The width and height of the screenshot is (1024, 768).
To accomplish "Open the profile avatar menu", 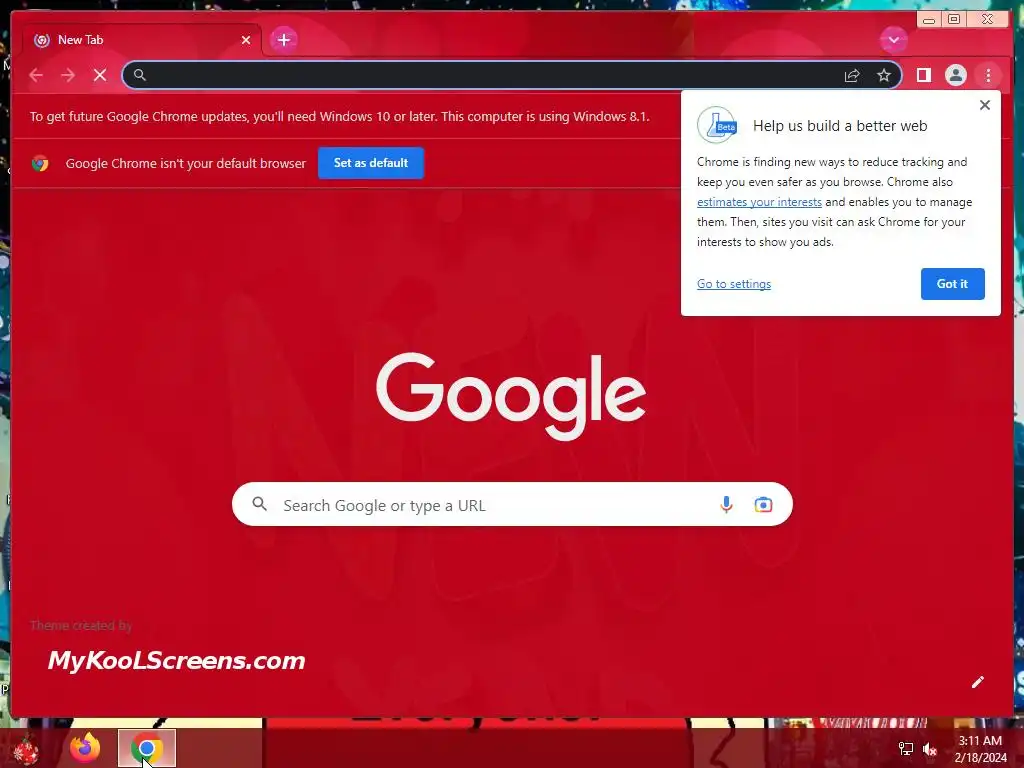I will click(955, 75).
